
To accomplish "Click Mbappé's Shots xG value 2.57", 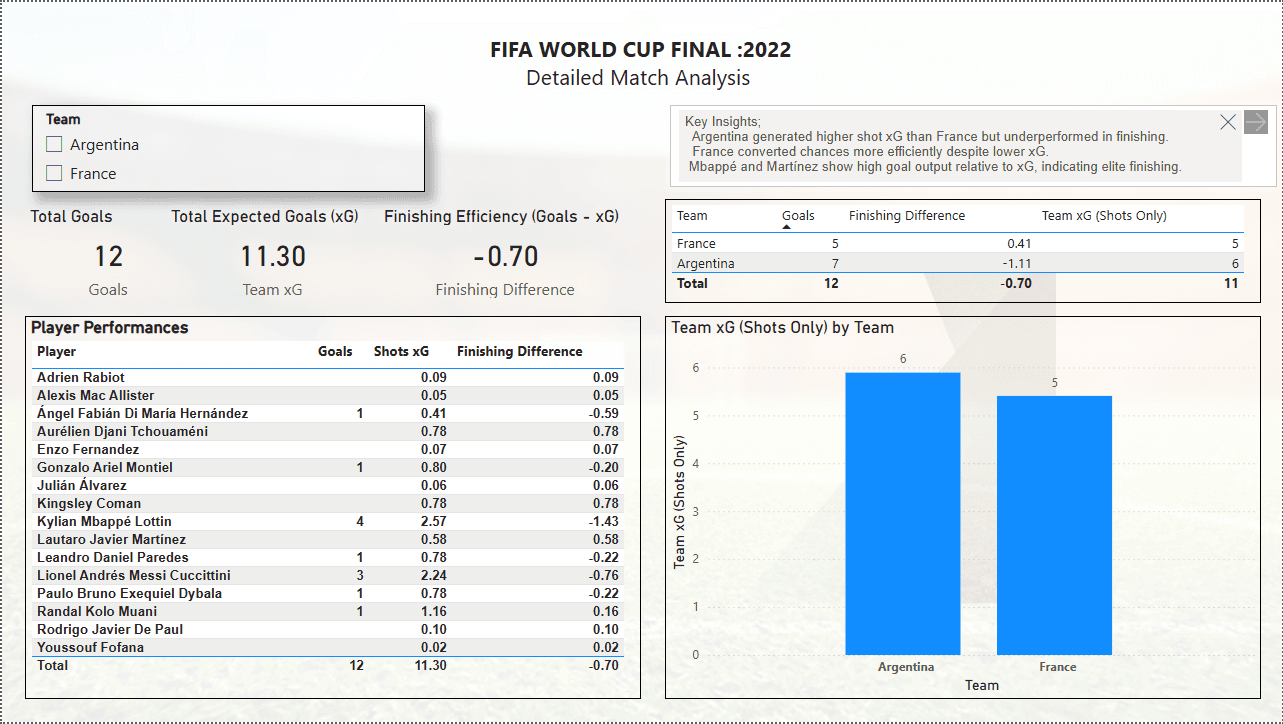I will [x=432, y=522].
